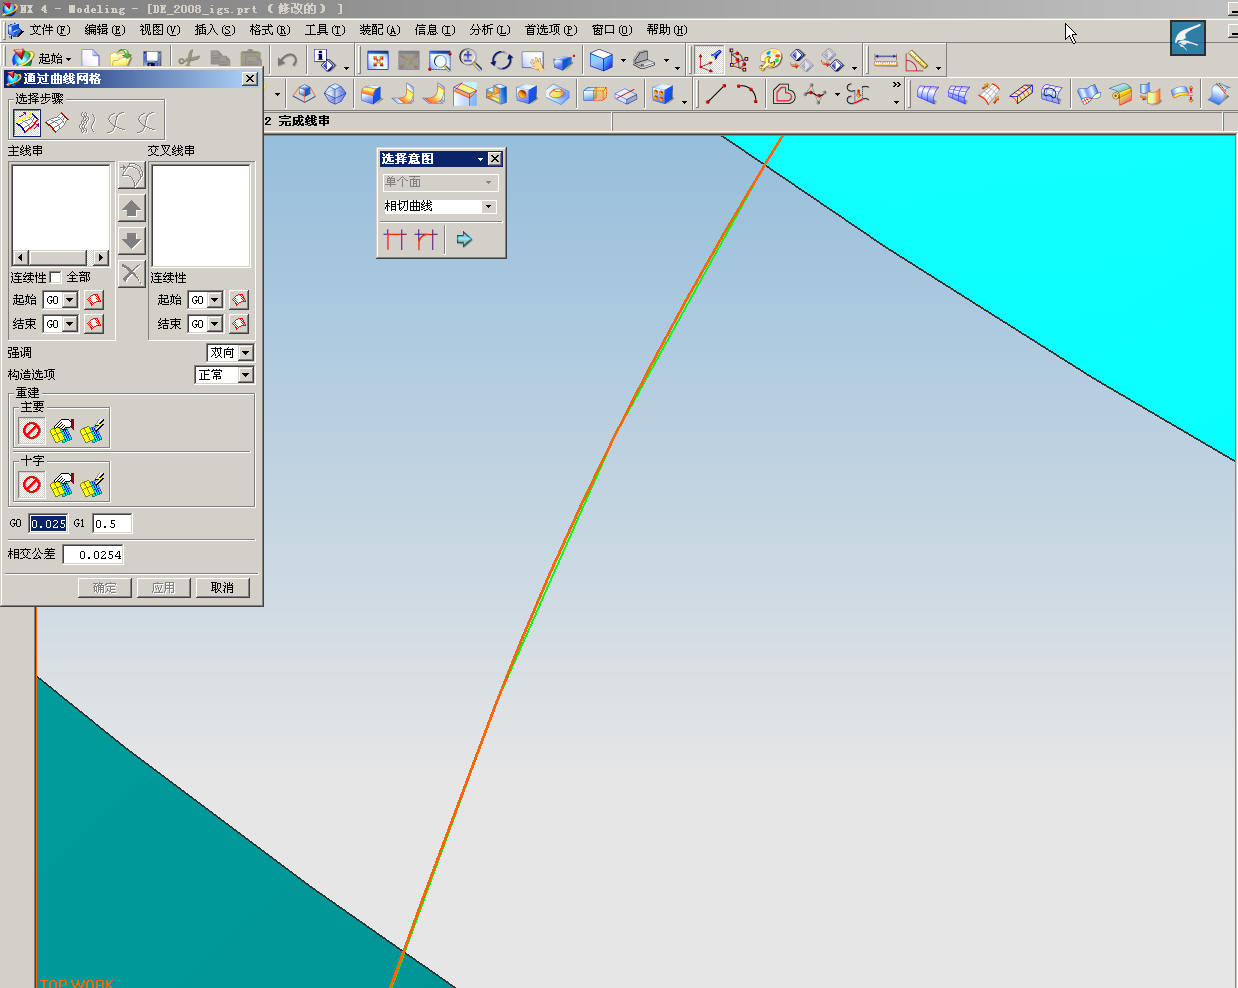The image size is (1238, 988).
Task: Select no rebuild under 十字
Action: point(32,484)
